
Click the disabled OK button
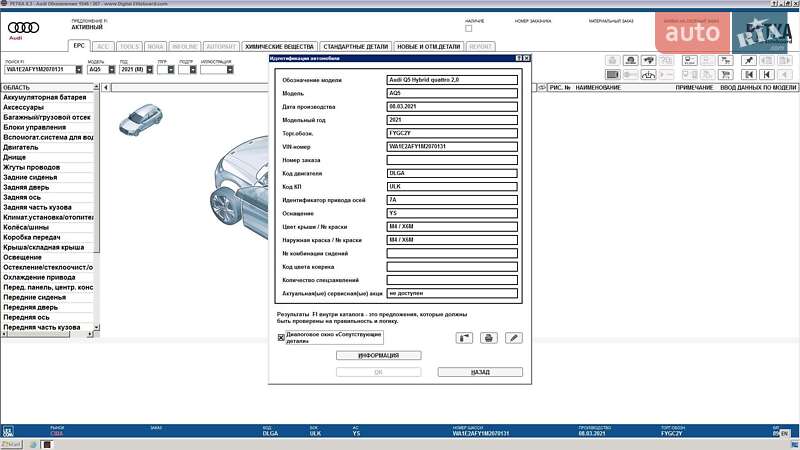click(x=379, y=372)
